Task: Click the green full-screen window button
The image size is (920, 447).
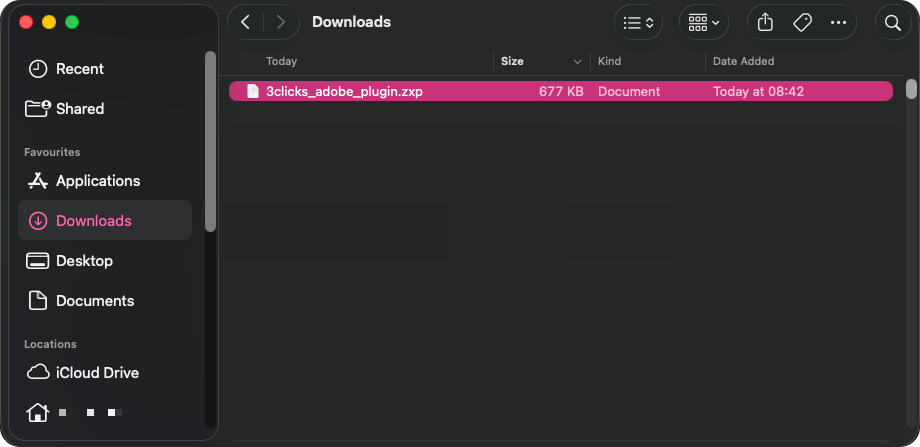Action: point(72,22)
